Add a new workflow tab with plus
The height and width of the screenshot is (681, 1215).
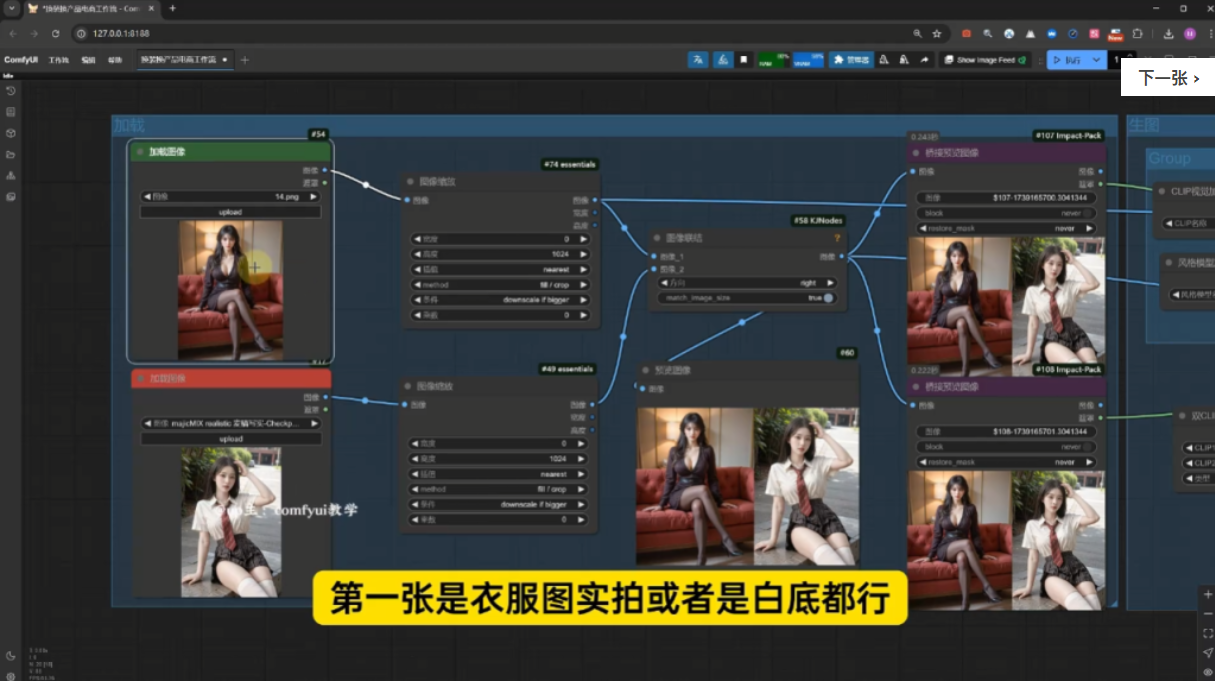click(244, 60)
